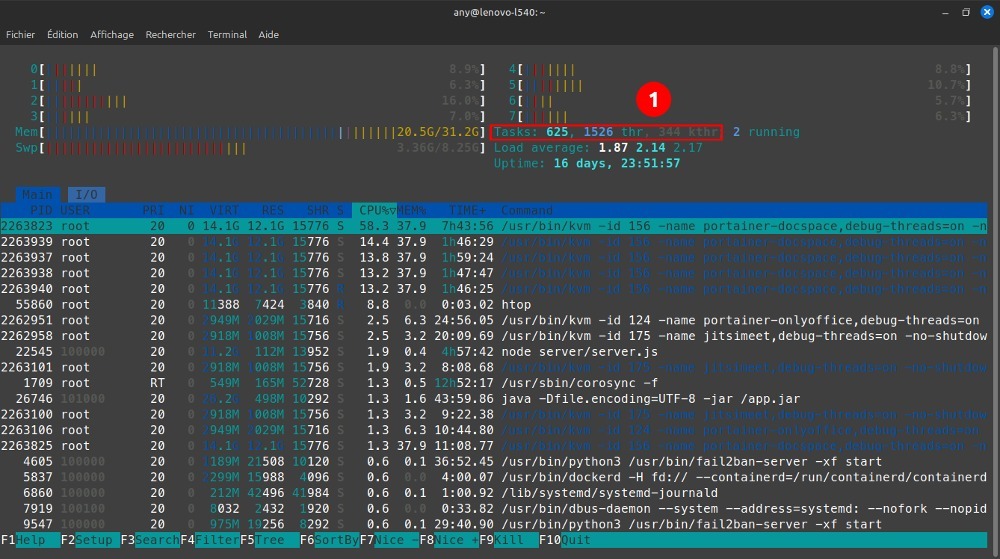Viewport: 1000px width, 559px height.
Task: Minimize the terminal window
Action: 945,12
